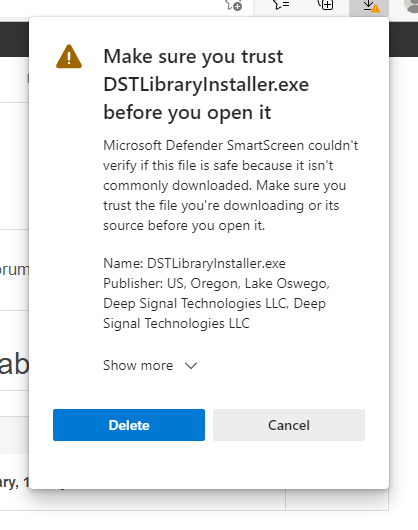Click the bold partially hidden text at bottom-left
This screenshot has height=530, width=418.
click(15, 482)
